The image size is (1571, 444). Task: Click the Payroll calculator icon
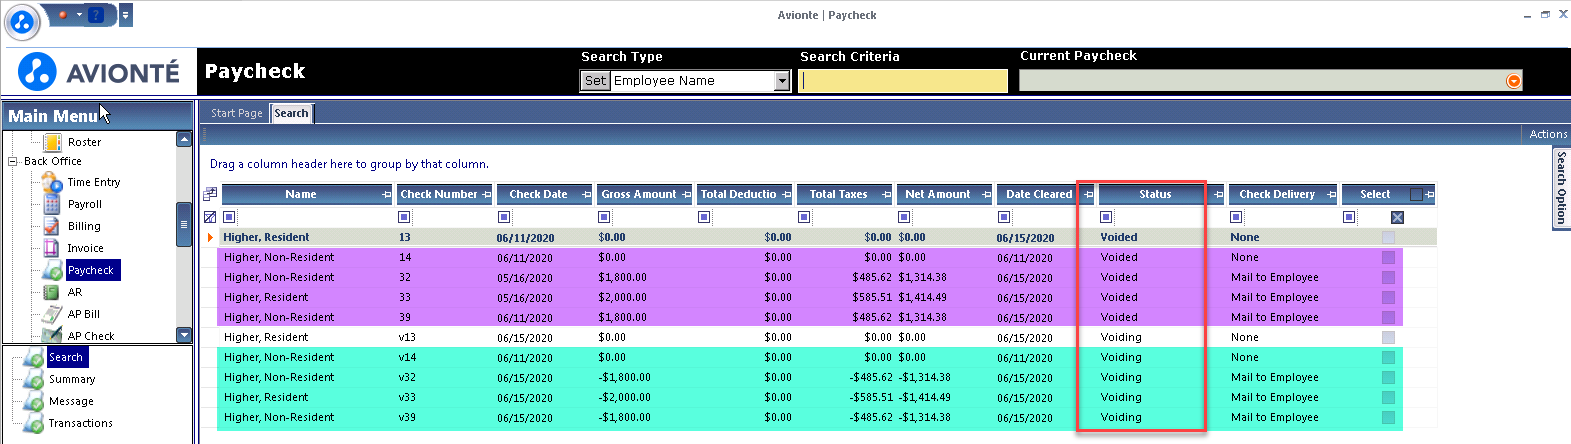pos(52,204)
